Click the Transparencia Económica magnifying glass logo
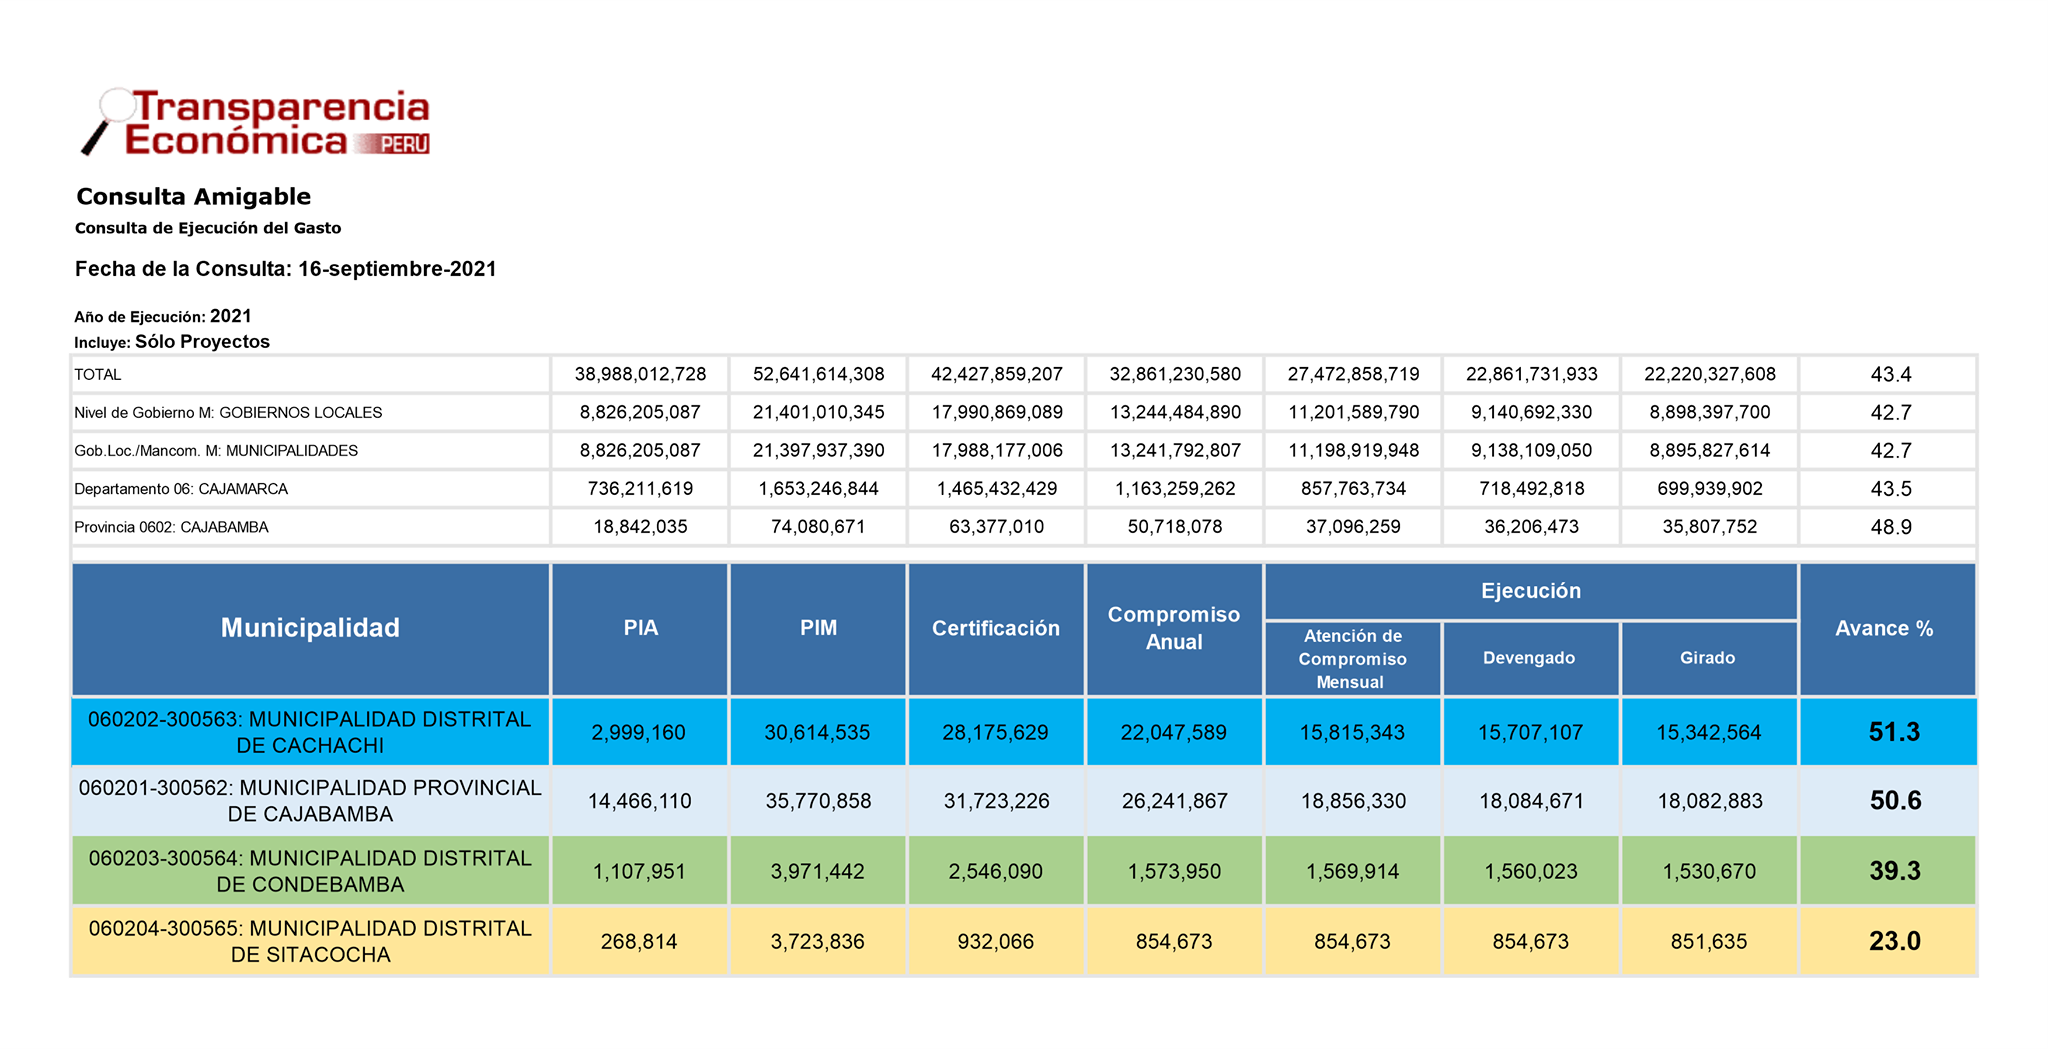Viewport: 2048px width, 1049px height. coord(255,122)
